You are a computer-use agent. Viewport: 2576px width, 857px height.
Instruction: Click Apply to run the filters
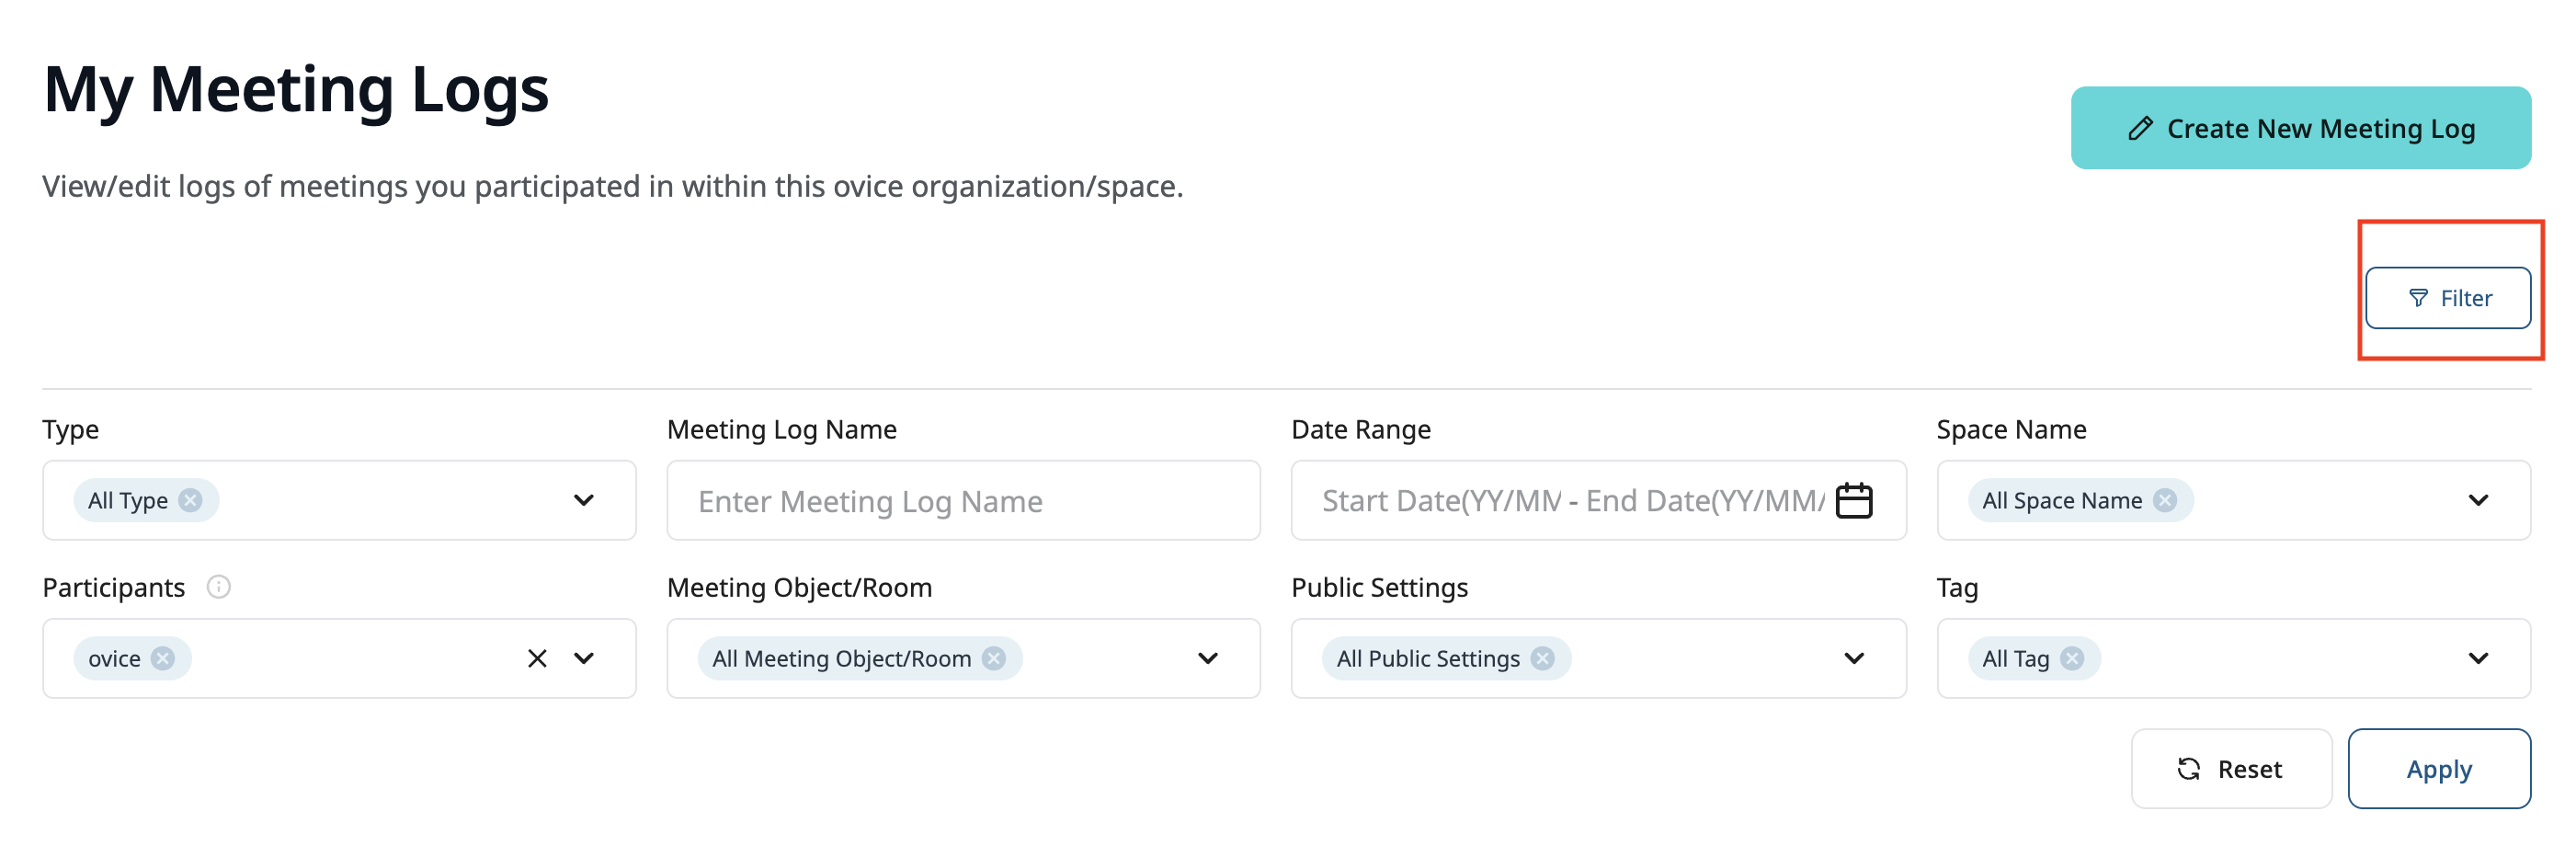pos(2438,769)
